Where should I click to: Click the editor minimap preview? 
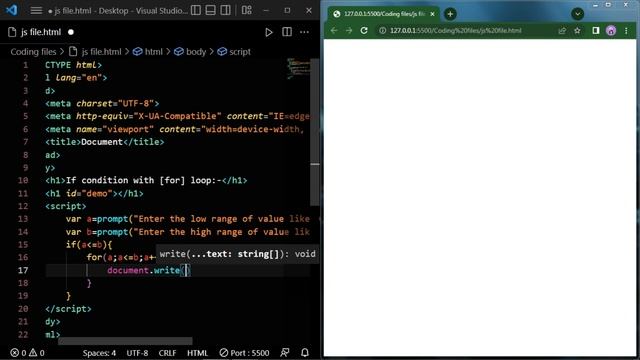(298, 68)
